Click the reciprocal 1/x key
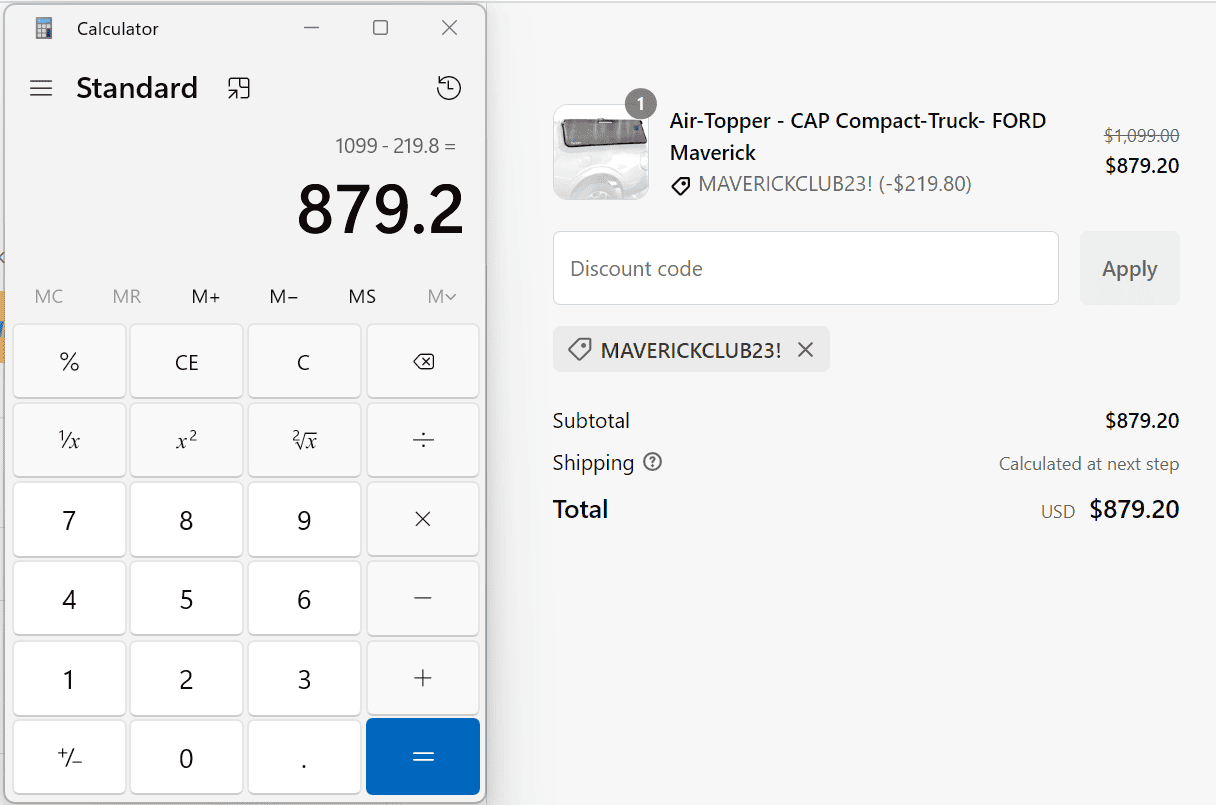The height and width of the screenshot is (805, 1216). click(69, 440)
